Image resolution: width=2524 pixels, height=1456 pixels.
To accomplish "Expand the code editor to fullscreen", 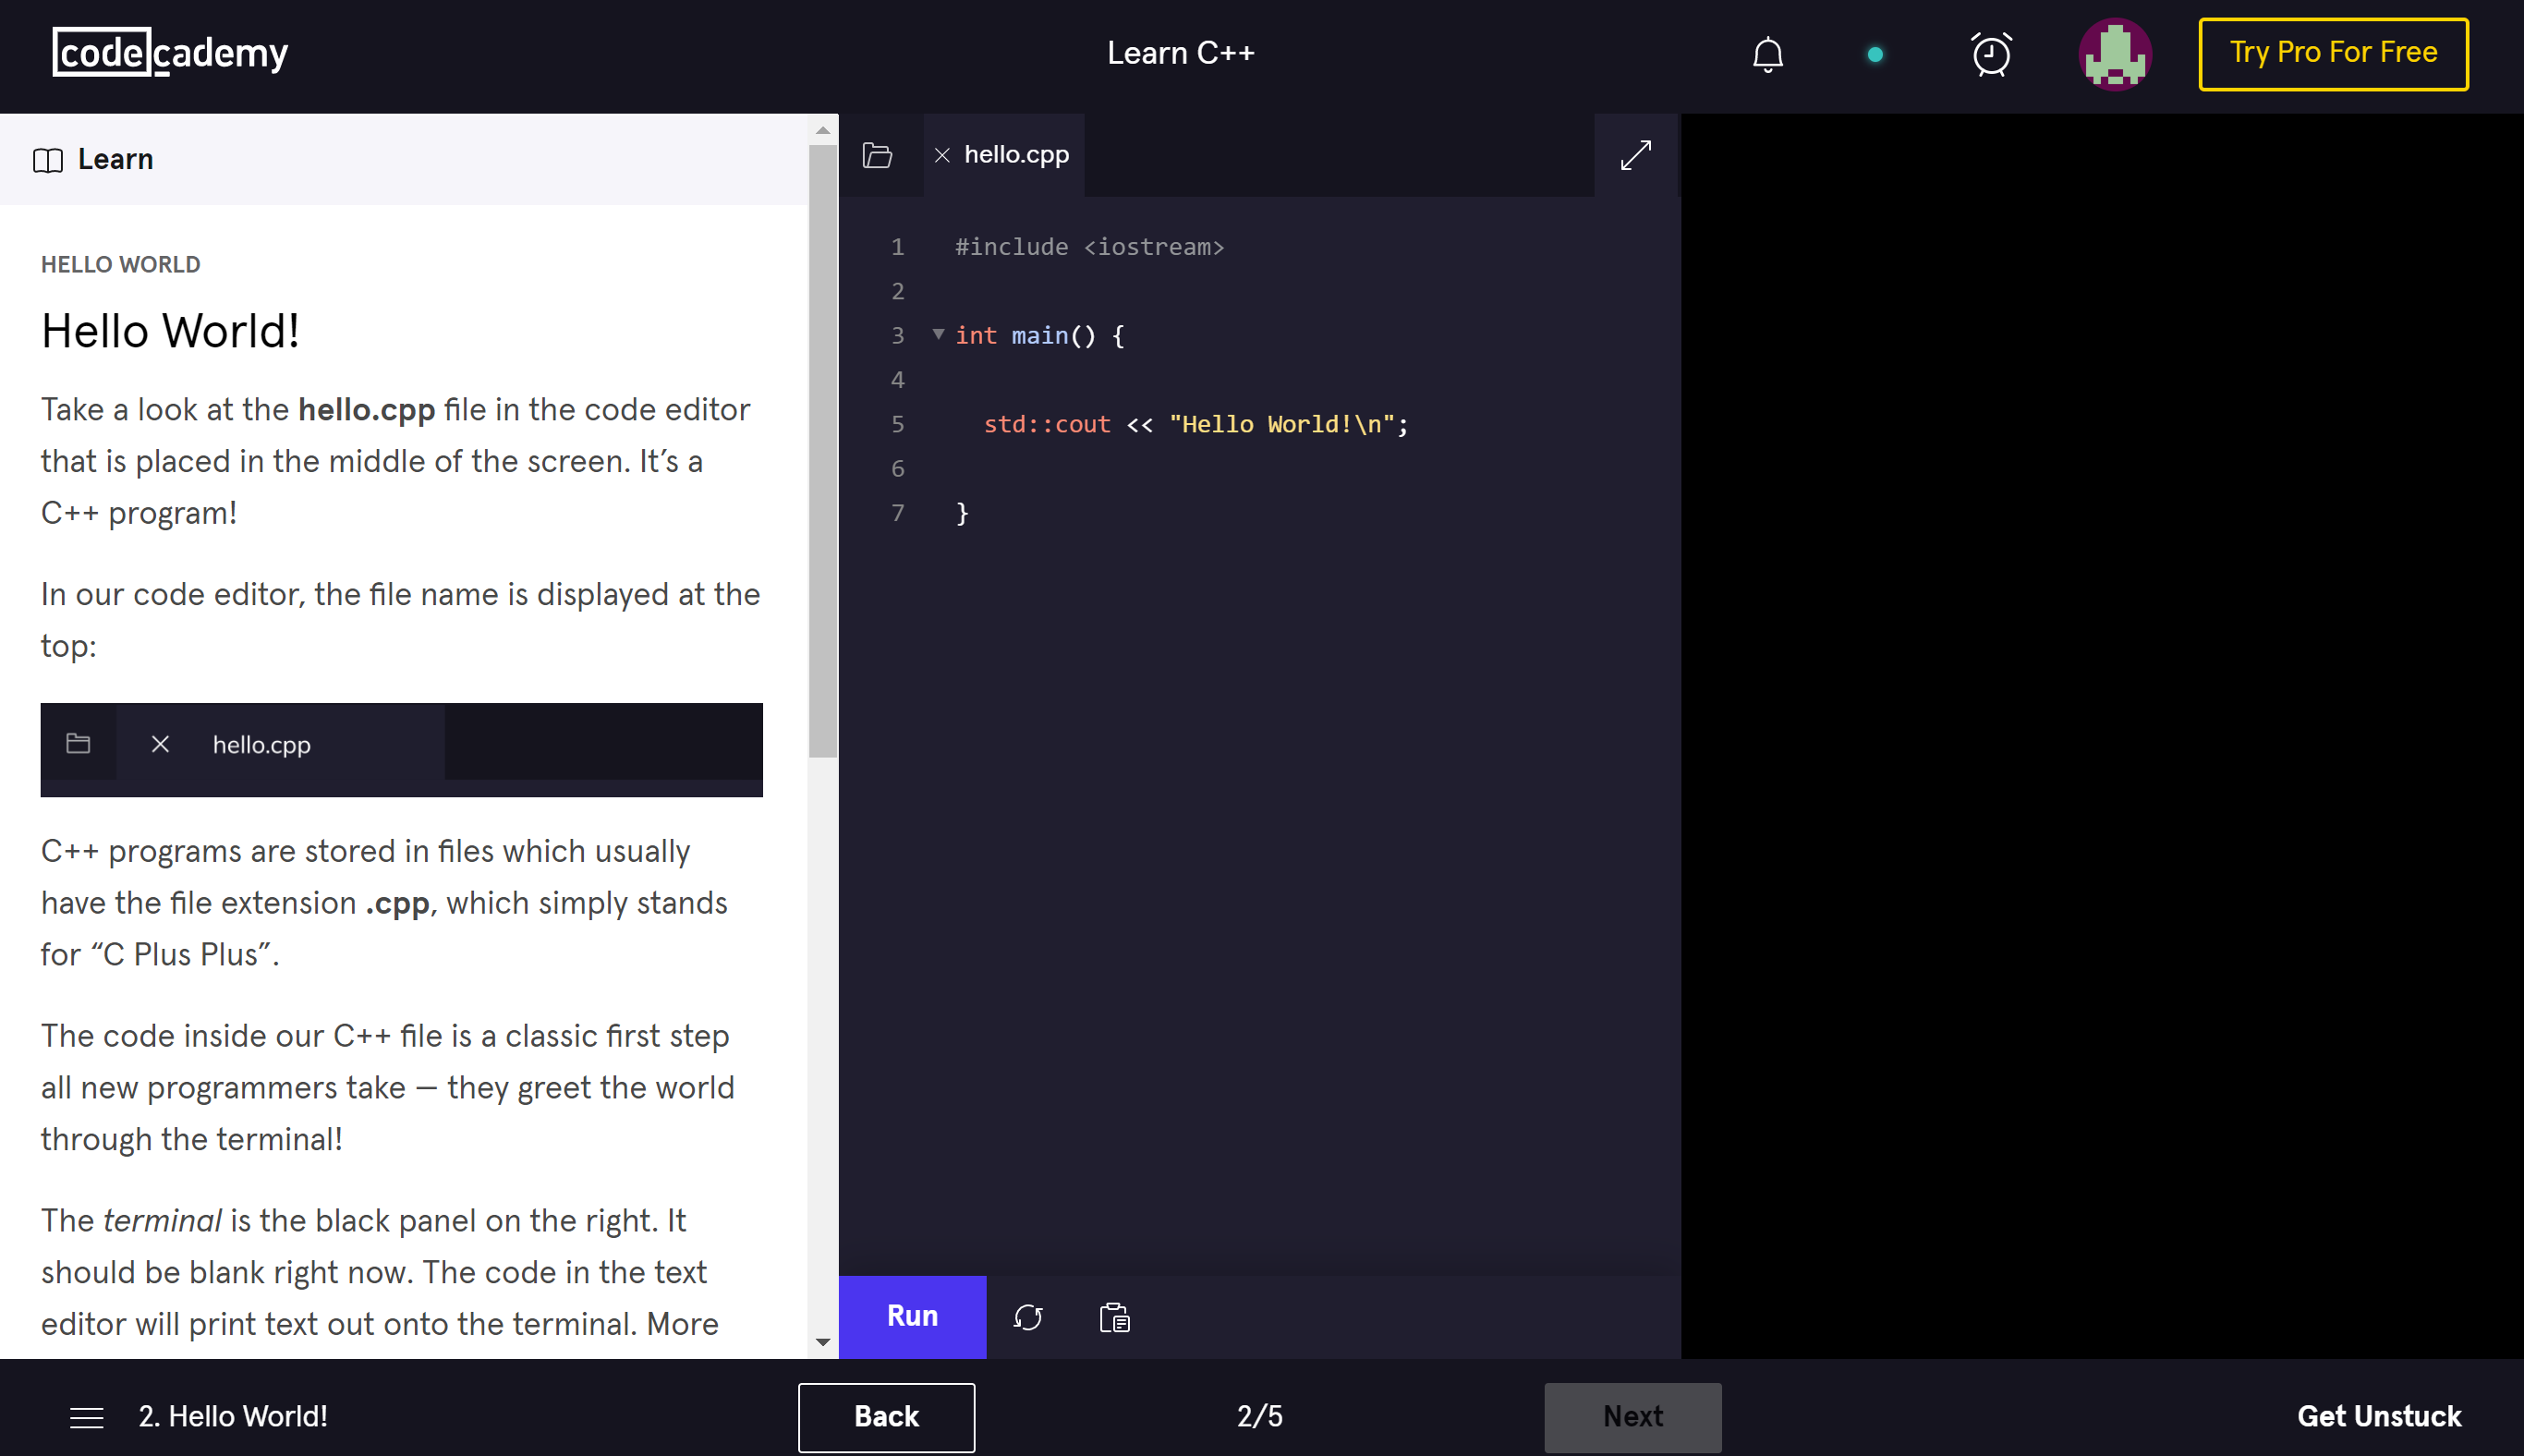I will [1635, 155].
